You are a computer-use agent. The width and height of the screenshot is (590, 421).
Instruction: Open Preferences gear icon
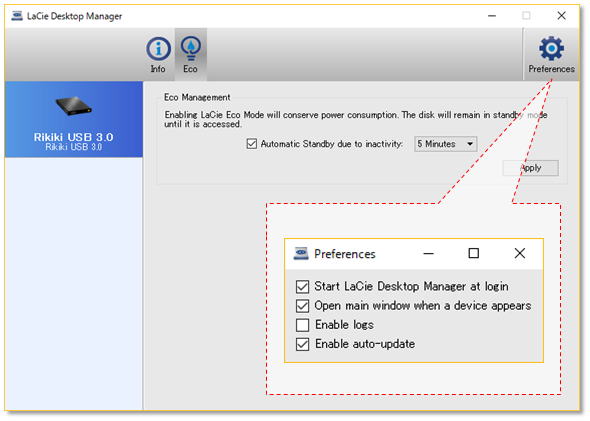[551, 48]
